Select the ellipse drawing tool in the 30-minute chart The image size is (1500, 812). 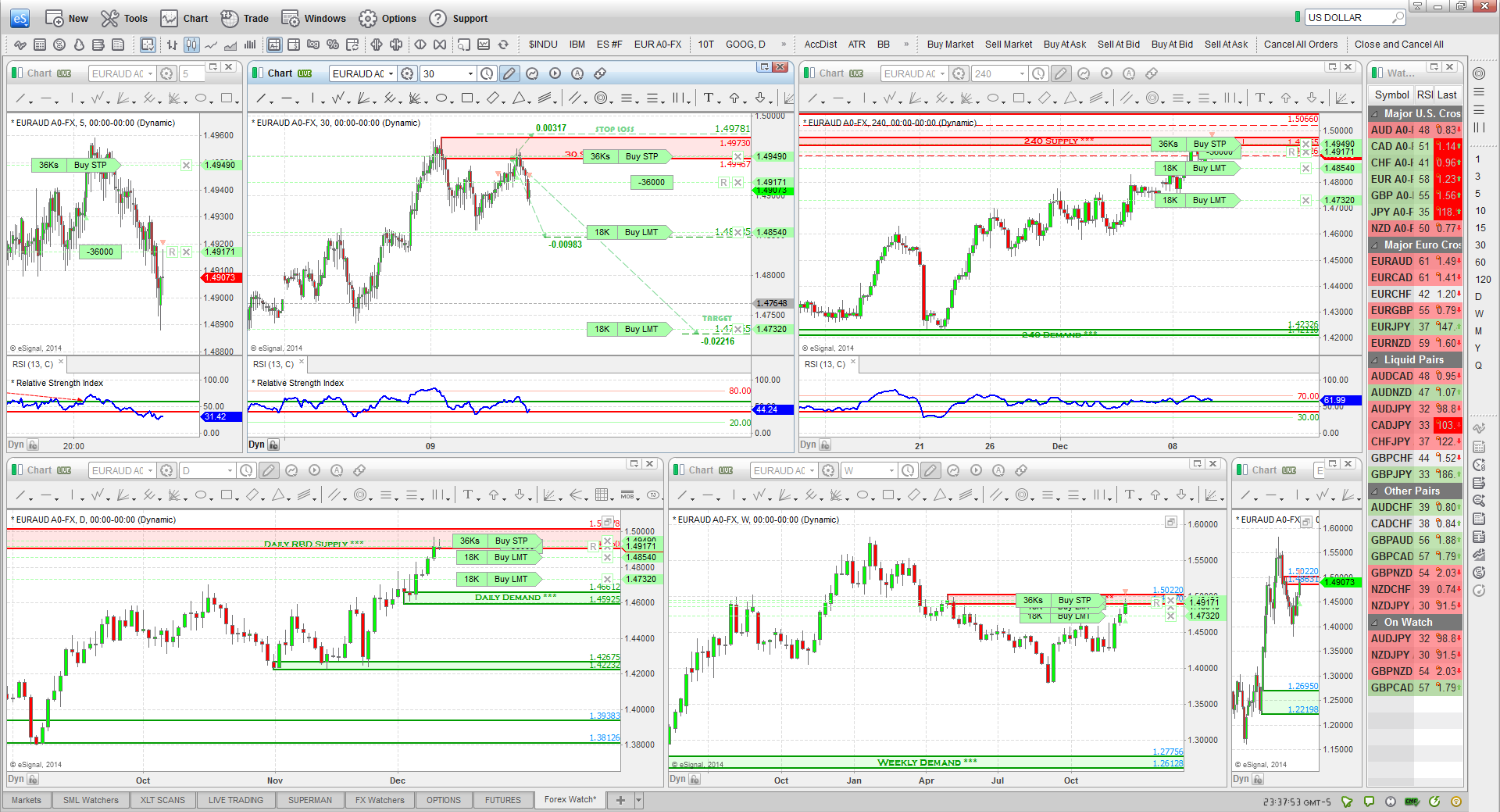tap(441, 98)
